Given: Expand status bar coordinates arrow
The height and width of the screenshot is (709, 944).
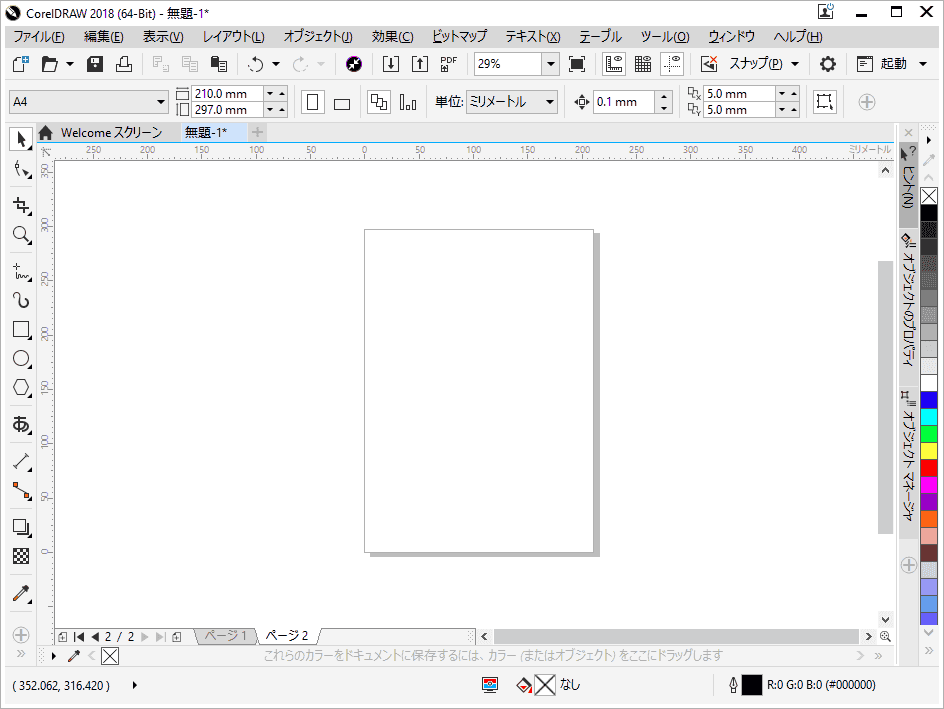Looking at the screenshot, I should [x=134, y=685].
